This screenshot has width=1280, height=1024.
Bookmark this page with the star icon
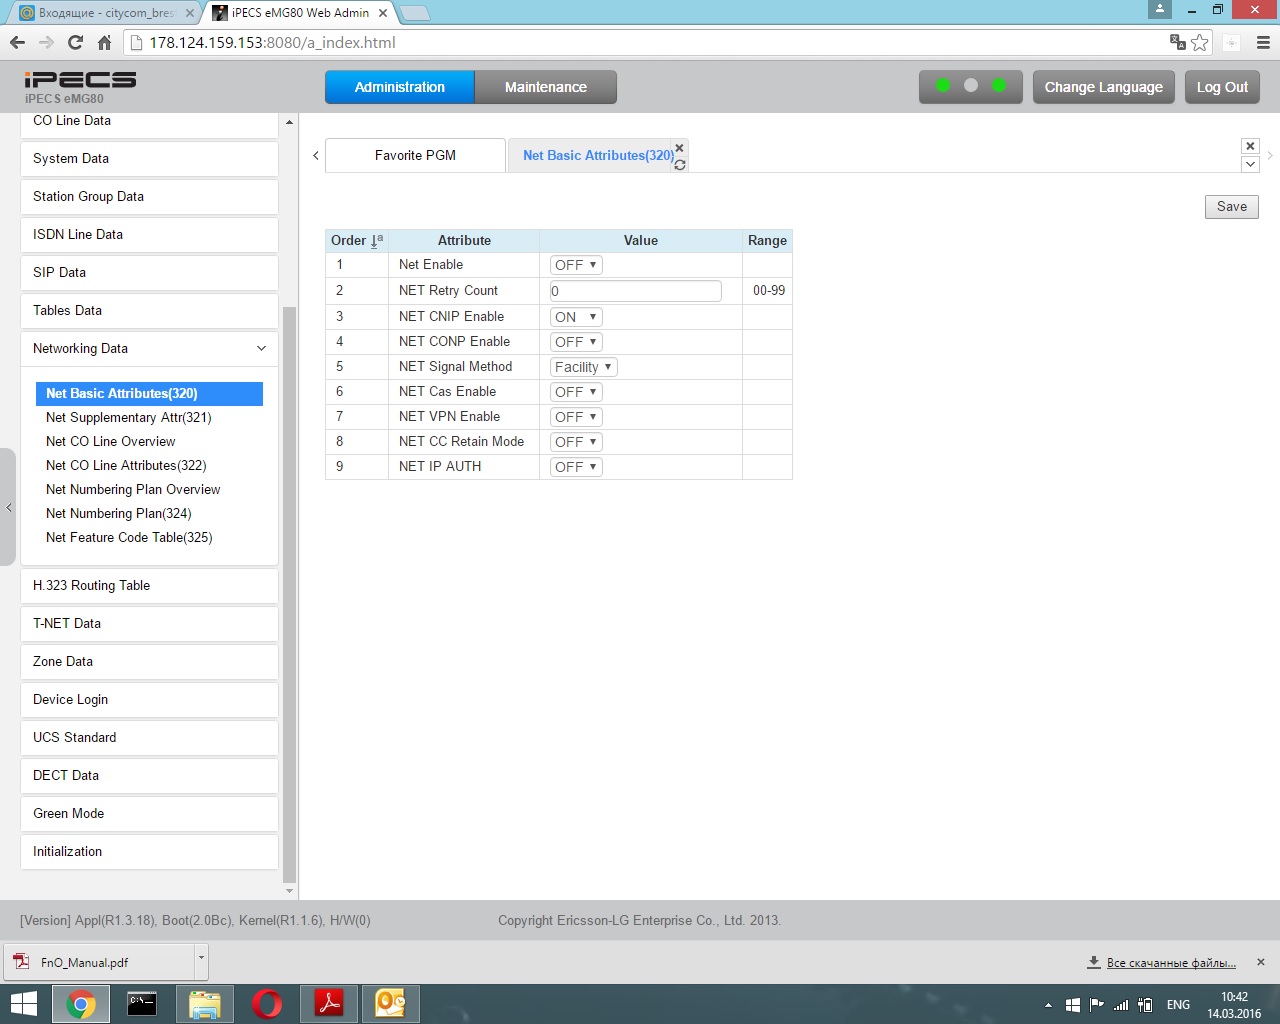pos(1200,42)
